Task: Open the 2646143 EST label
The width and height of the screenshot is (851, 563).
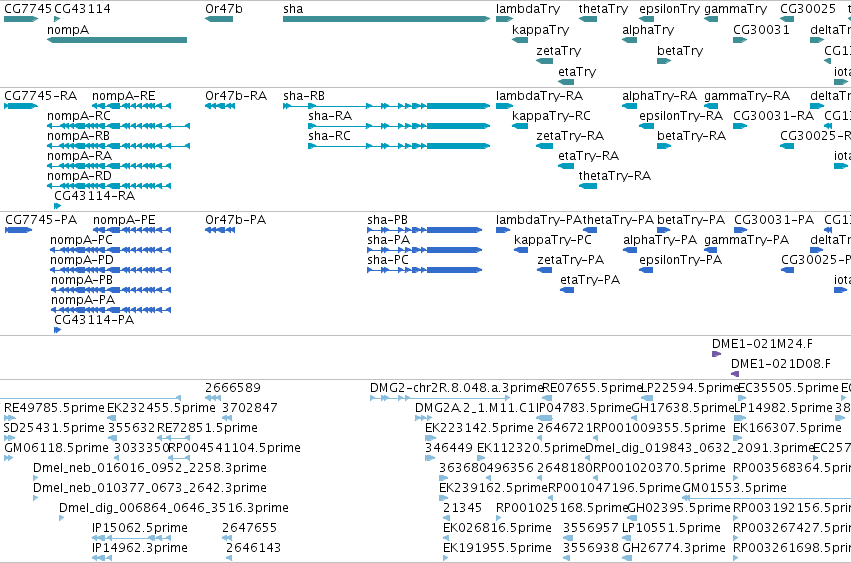Action: tap(253, 548)
